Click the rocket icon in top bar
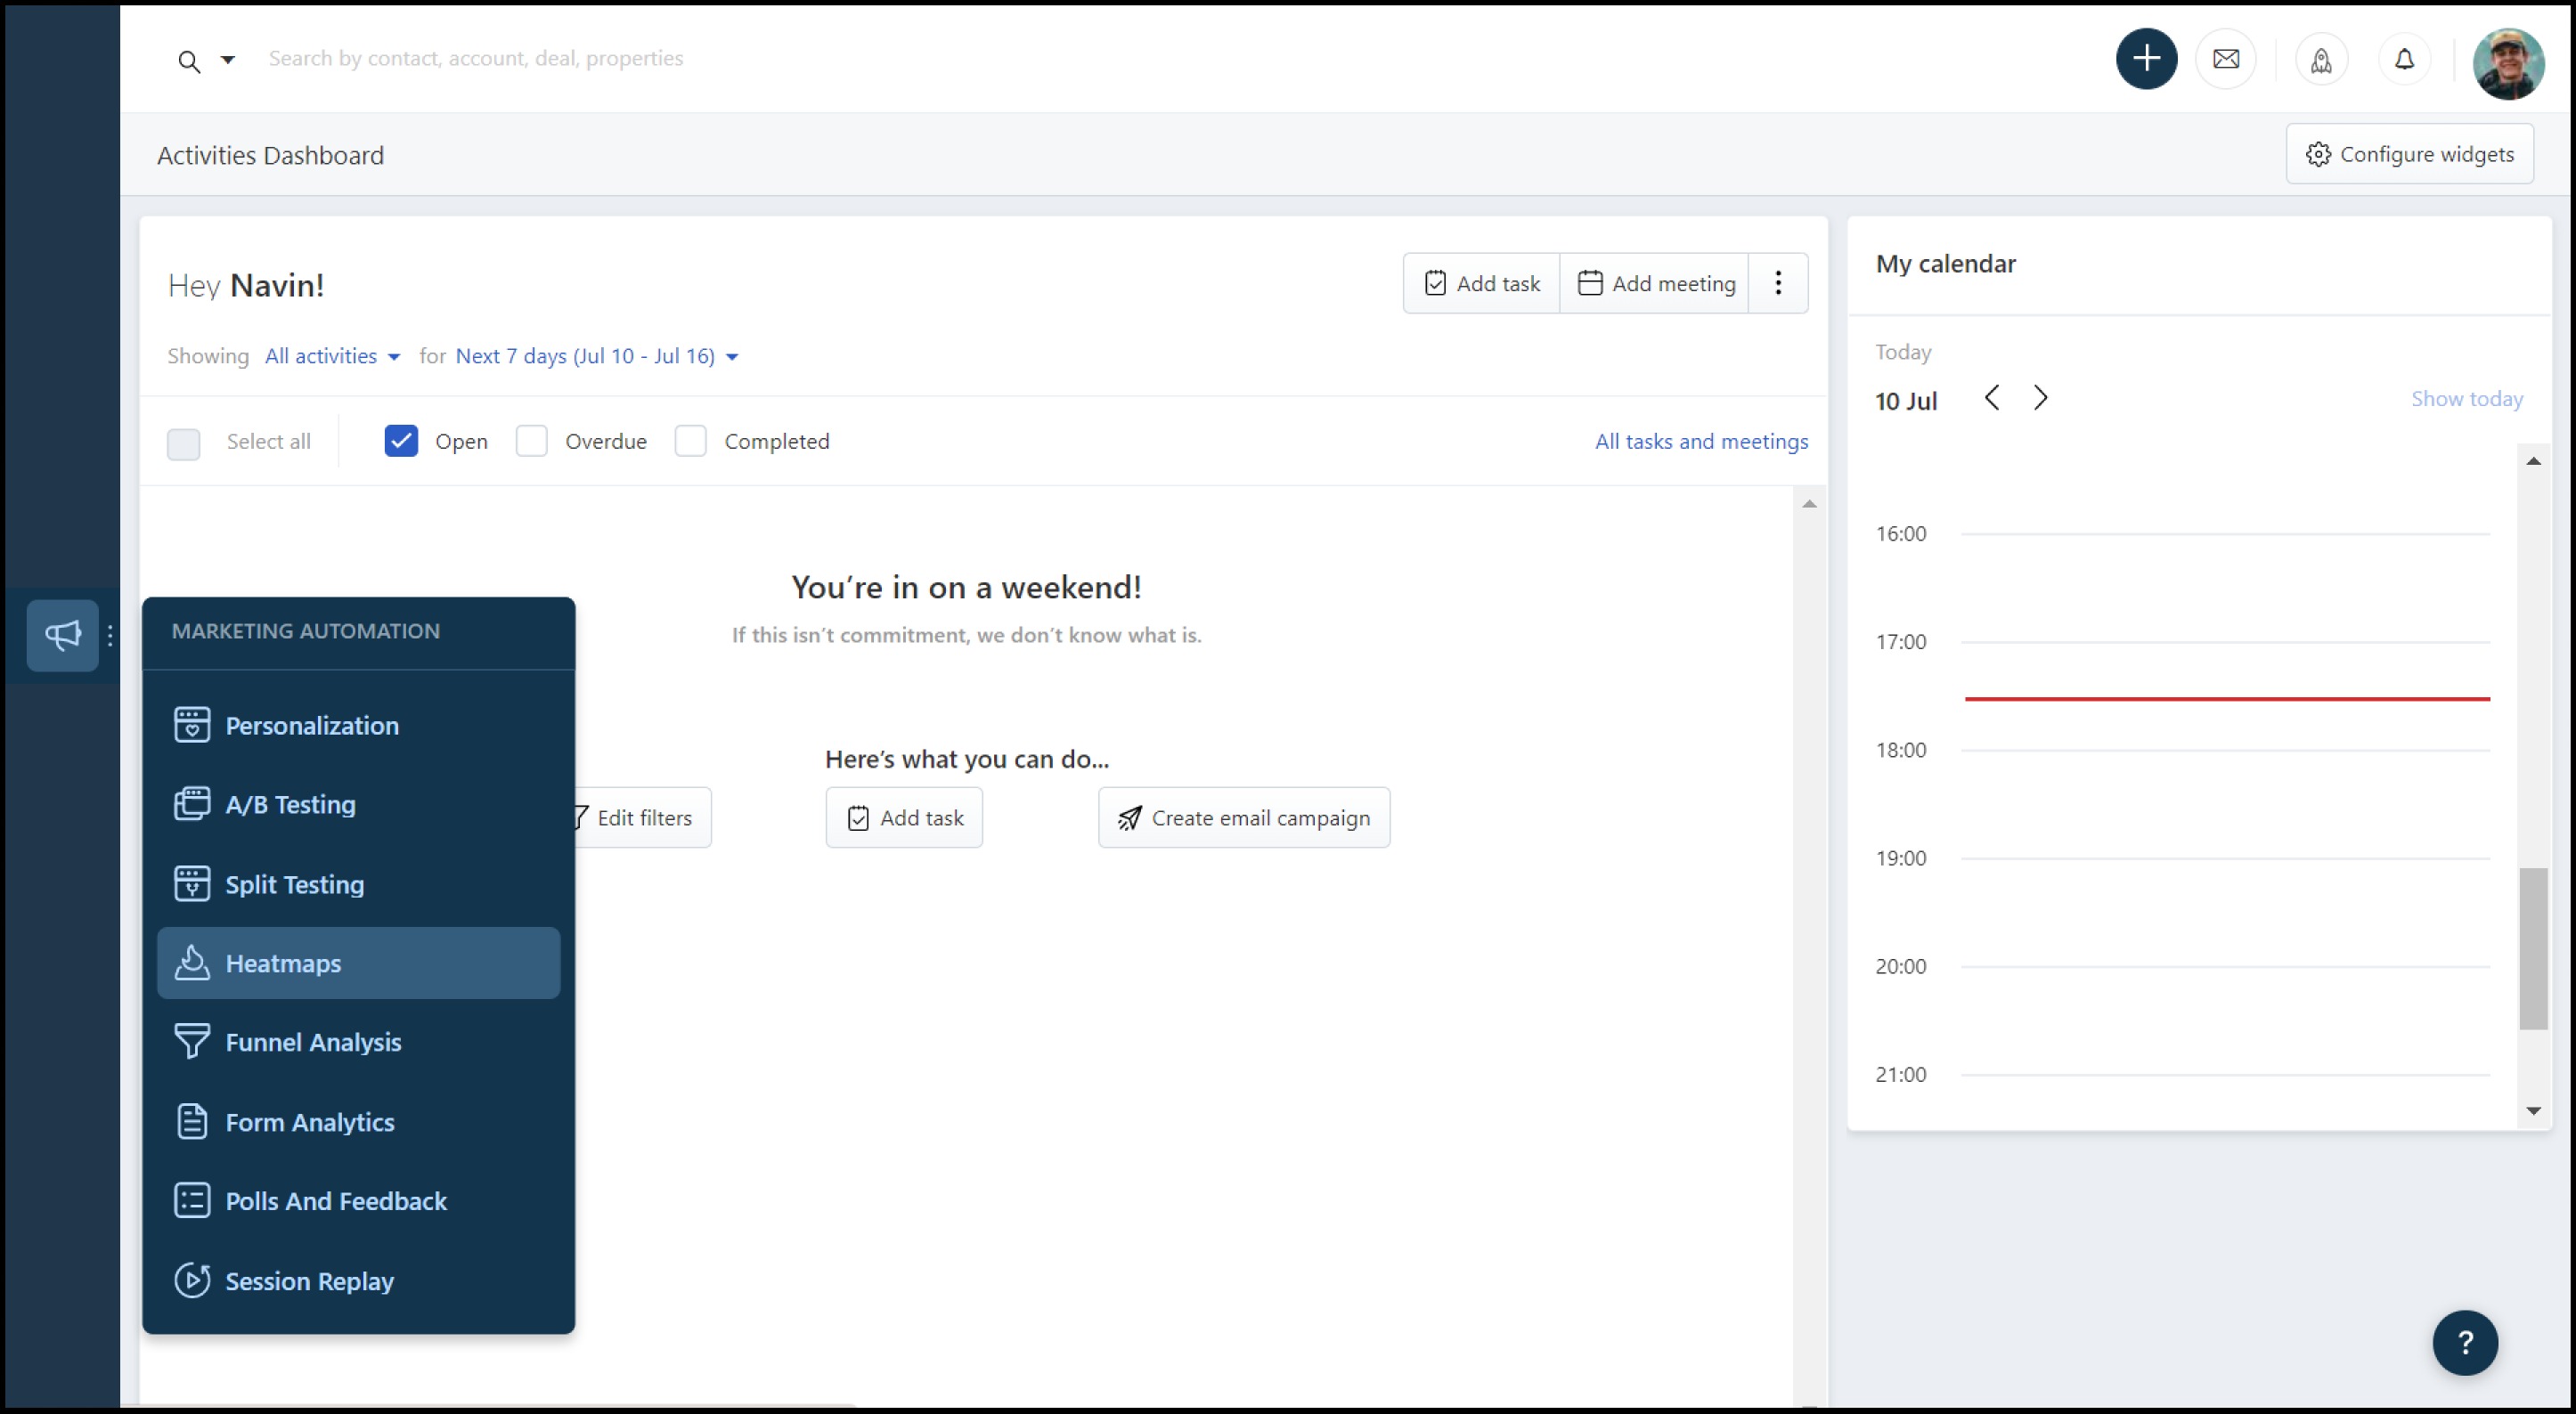Viewport: 2576px width, 1414px height. (x=2321, y=60)
